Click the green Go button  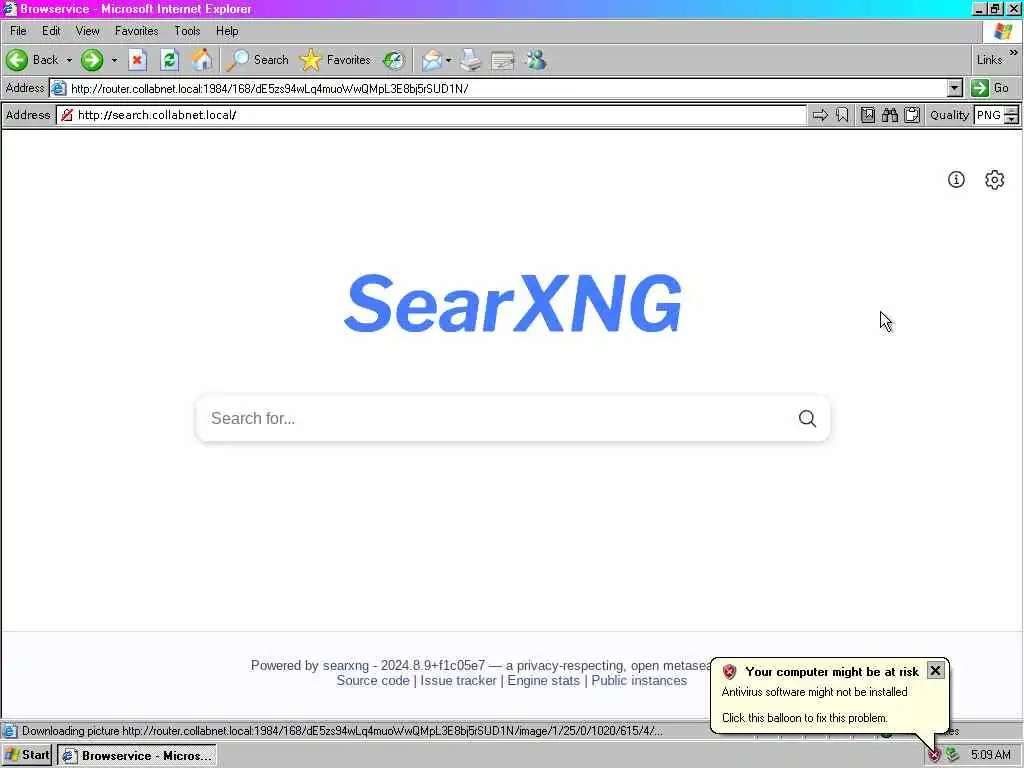point(991,88)
